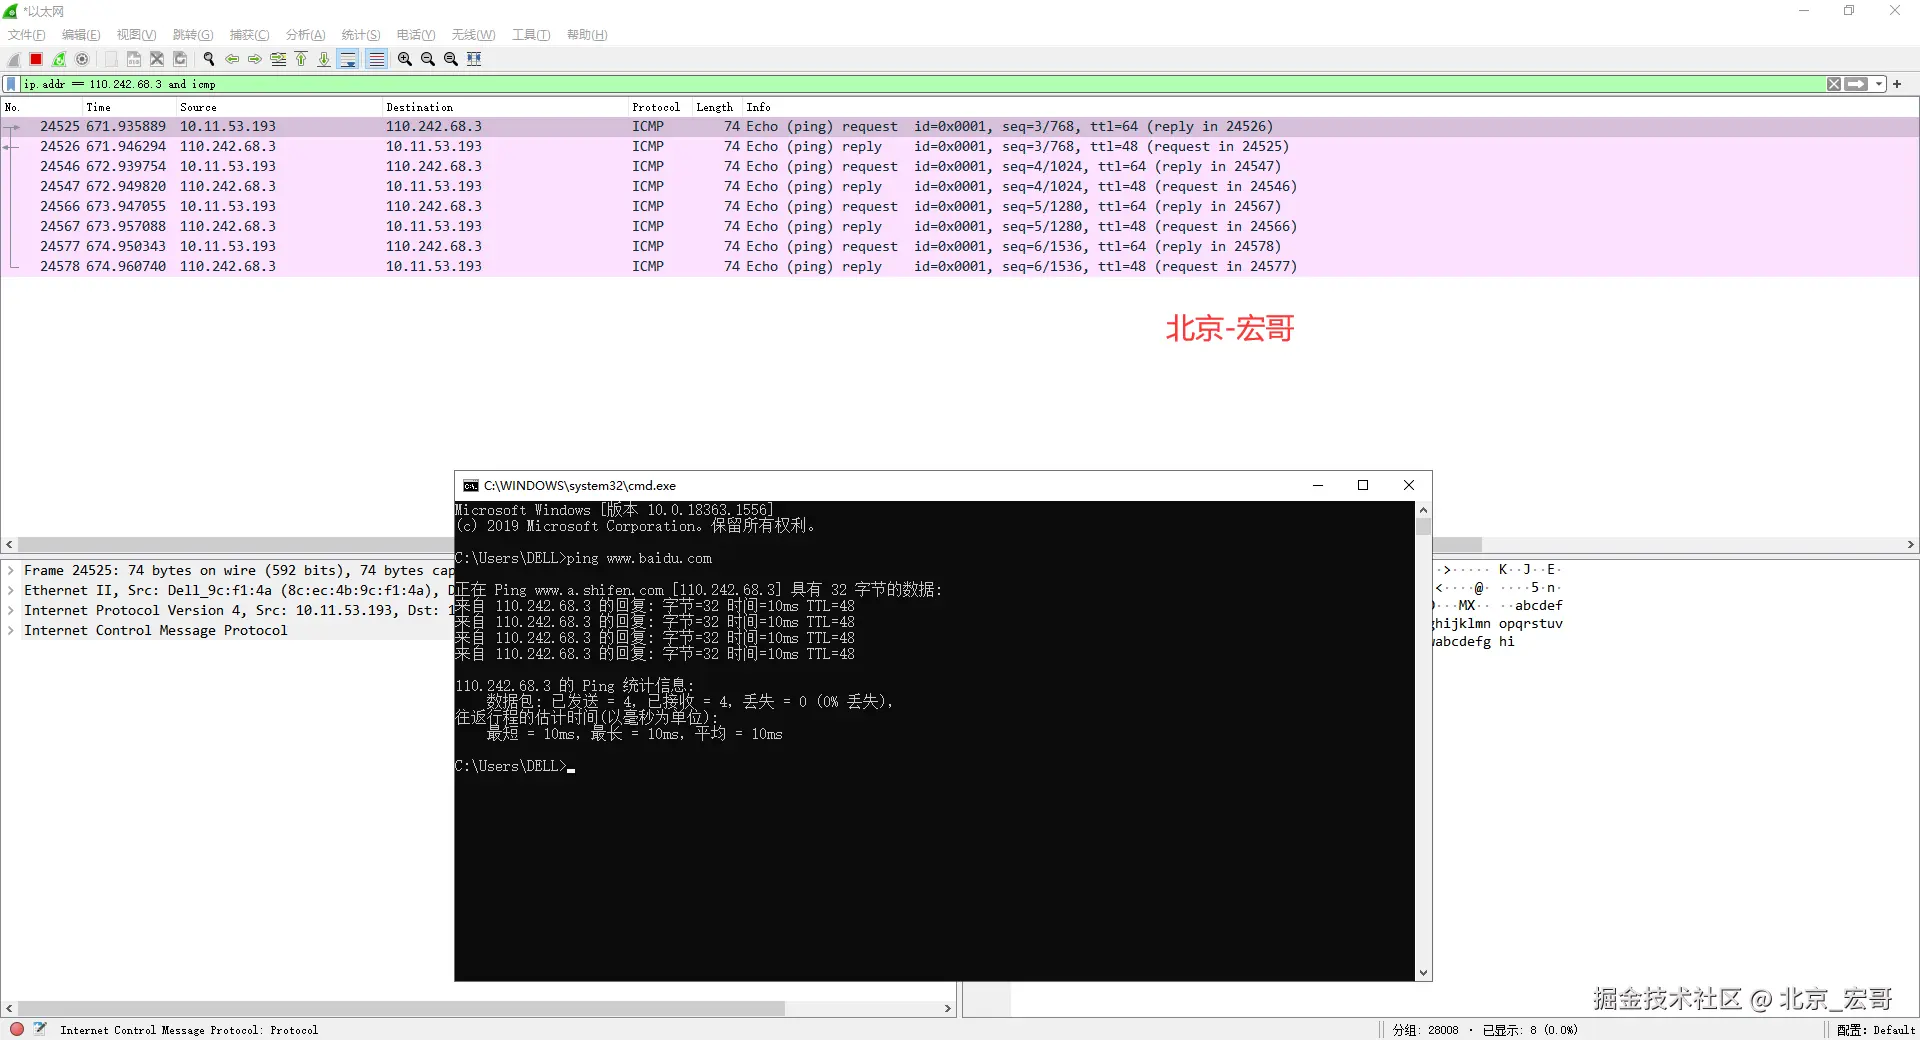Open the 电话(Y) menu
1920x1040 pixels.
[x=416, y=35]
